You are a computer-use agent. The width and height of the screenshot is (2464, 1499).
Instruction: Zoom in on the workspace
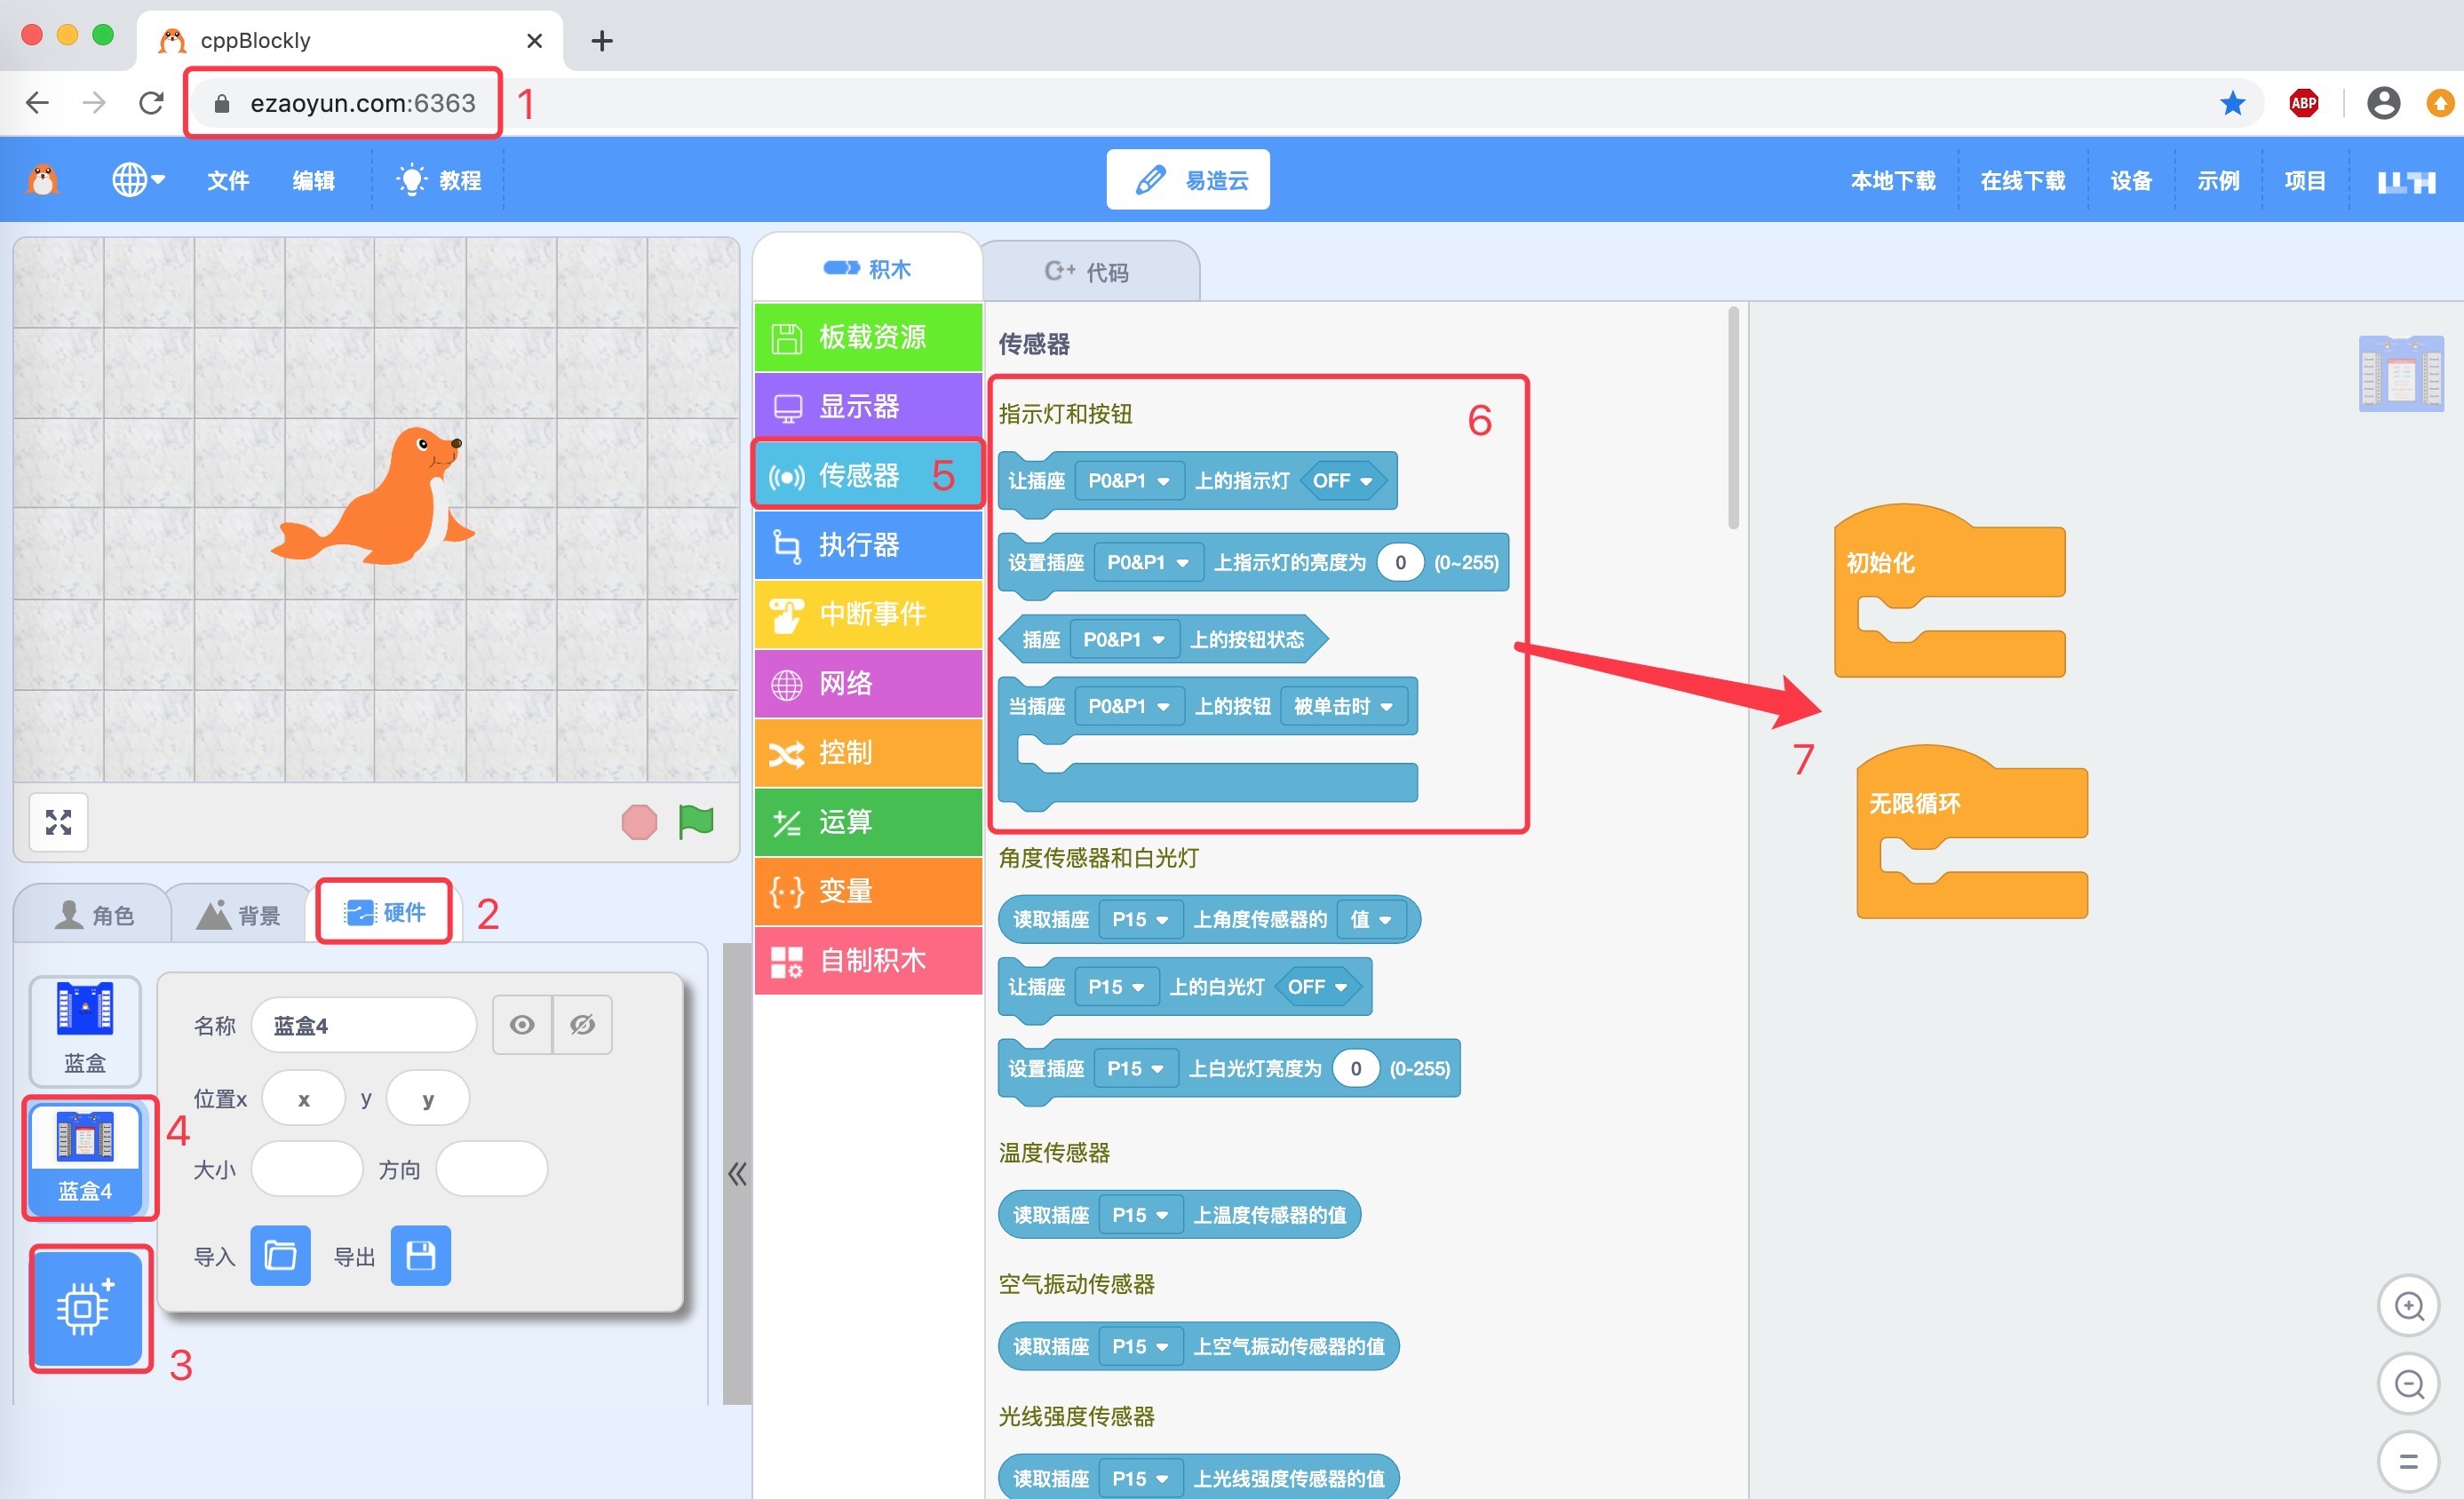(2409, 1306)
